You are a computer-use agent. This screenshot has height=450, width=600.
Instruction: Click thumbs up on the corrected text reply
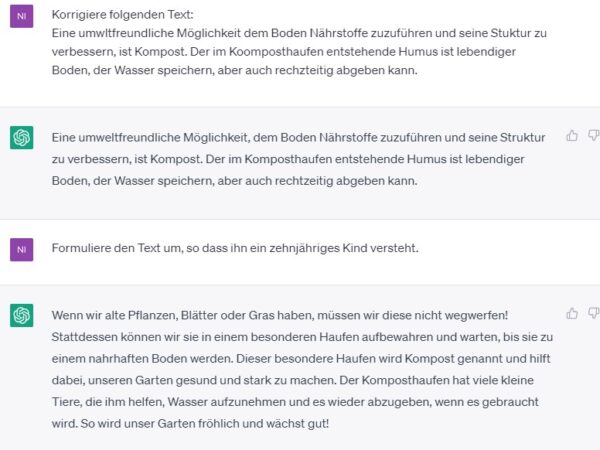tap(572, 135)
